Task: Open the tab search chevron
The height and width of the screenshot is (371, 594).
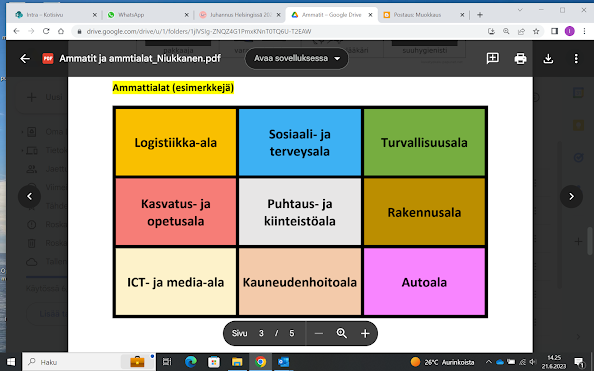Action: click(520, 10)
